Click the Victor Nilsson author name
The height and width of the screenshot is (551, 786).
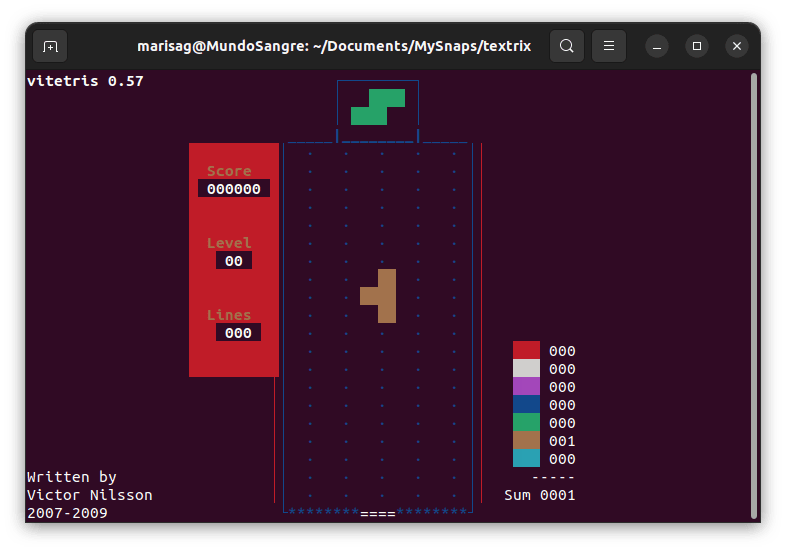pos(90,495)
